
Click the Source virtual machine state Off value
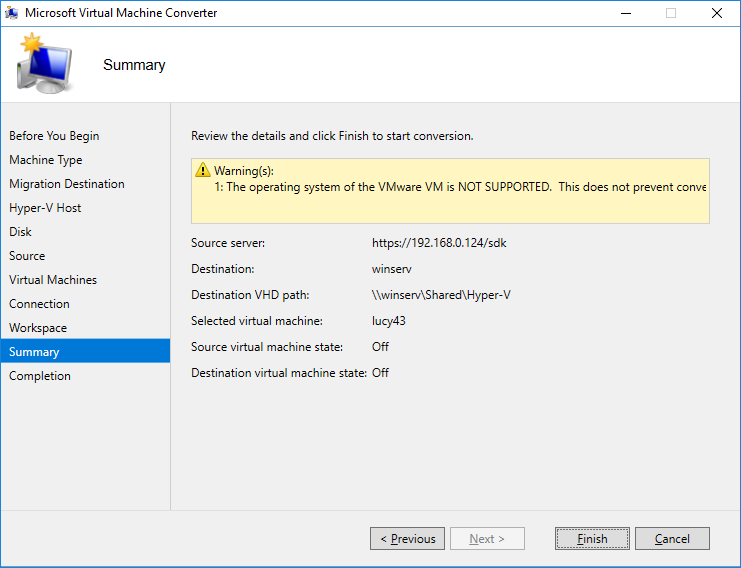point(380,347)
